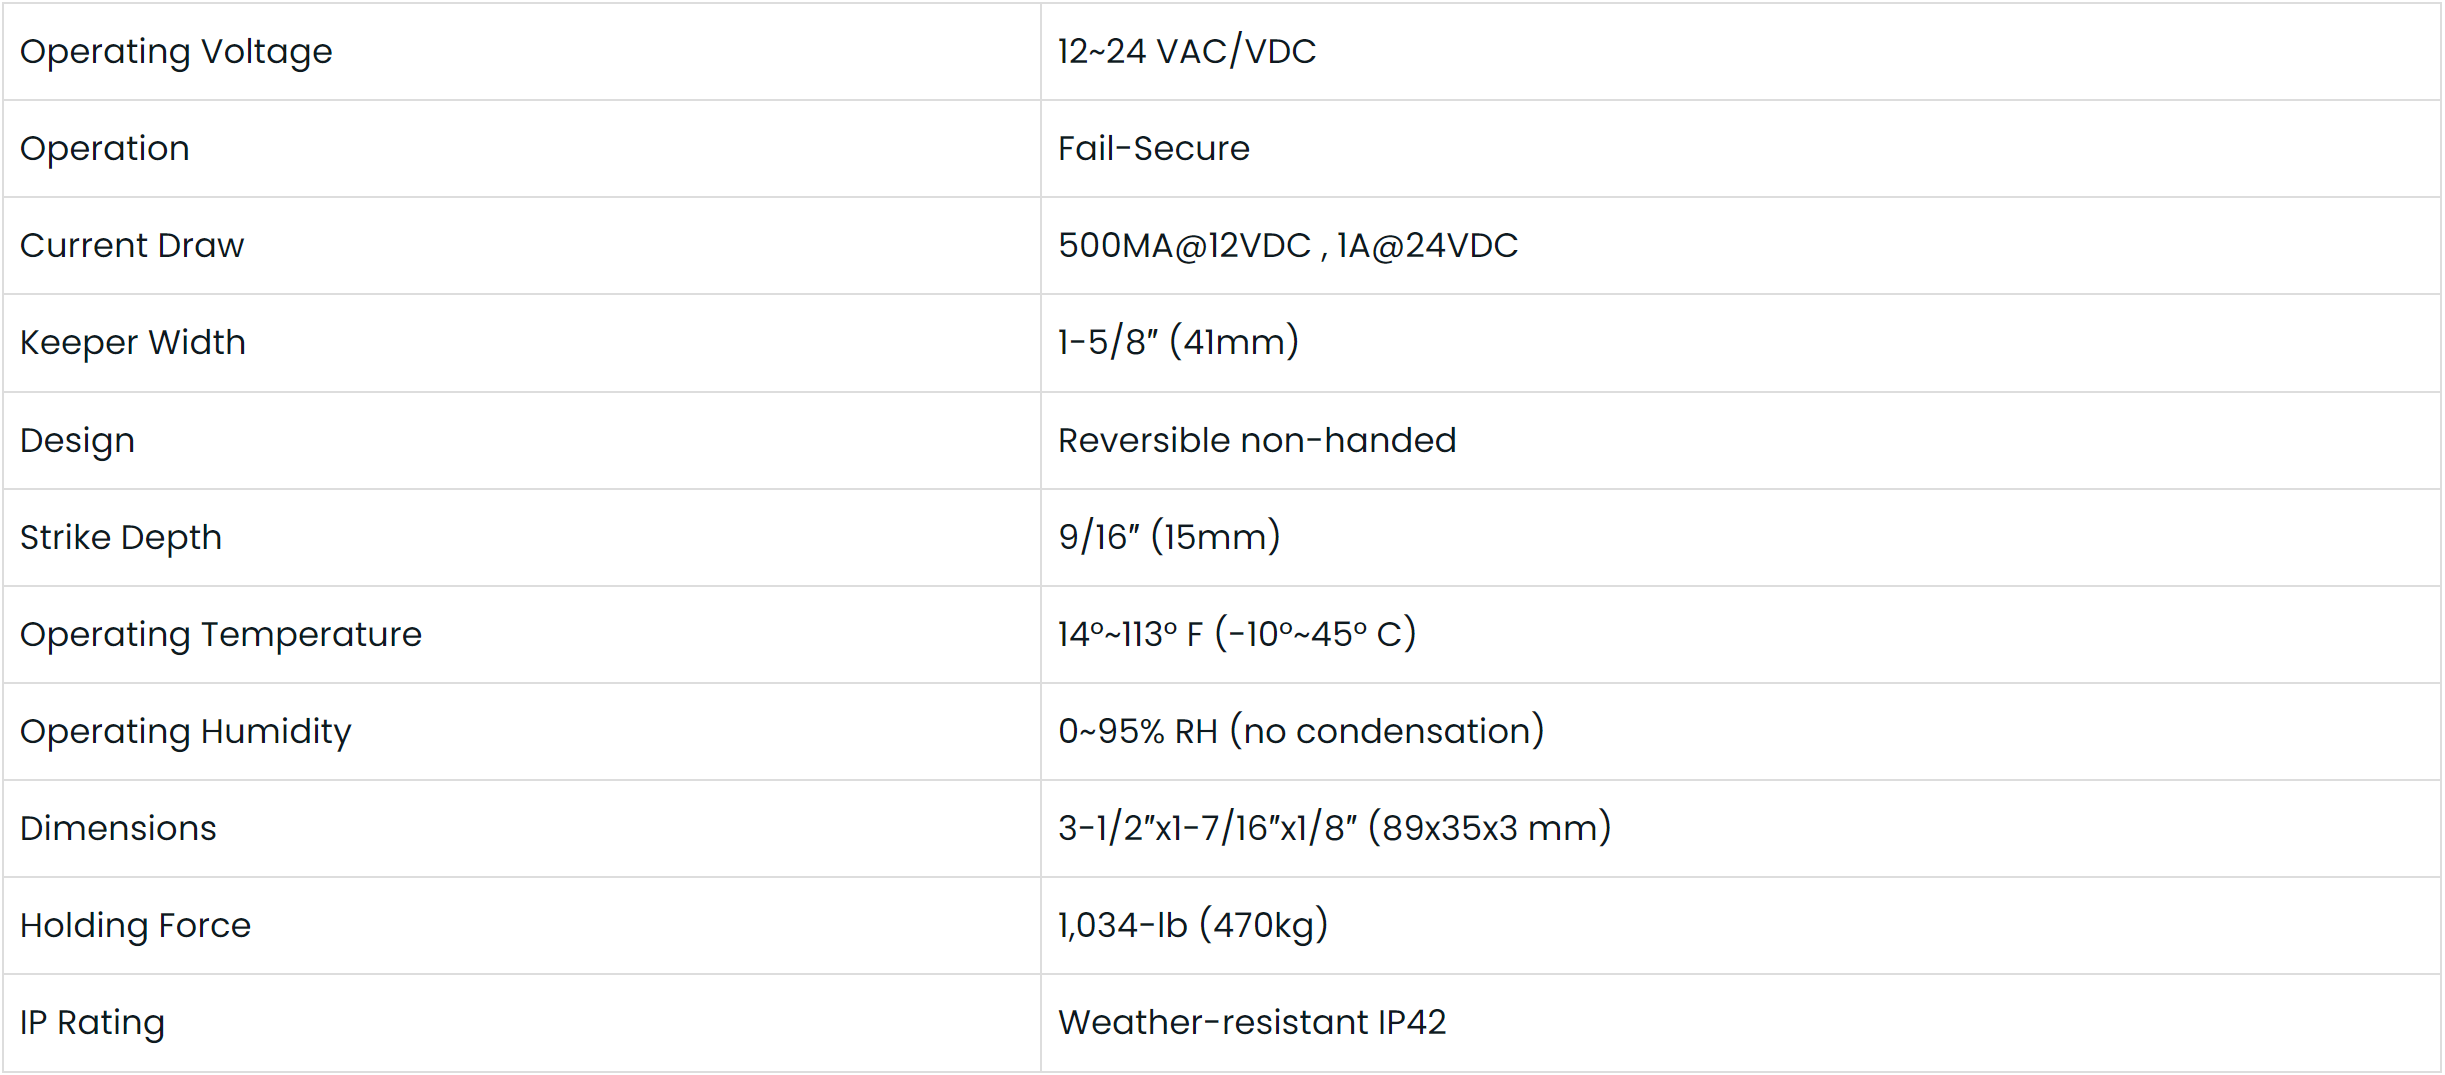Click the Operating Voltage label cell

176,51
